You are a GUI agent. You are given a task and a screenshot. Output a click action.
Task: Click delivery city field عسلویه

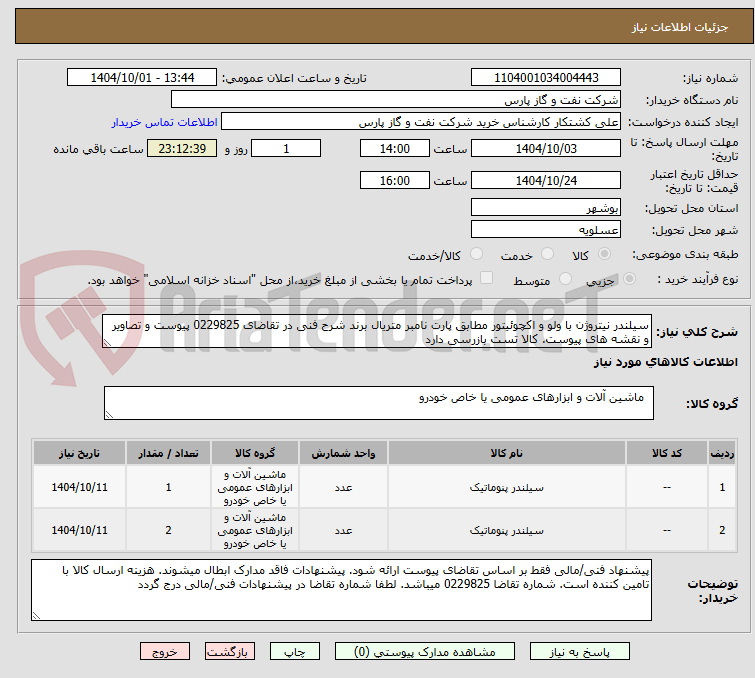click(x=546, y=230)
